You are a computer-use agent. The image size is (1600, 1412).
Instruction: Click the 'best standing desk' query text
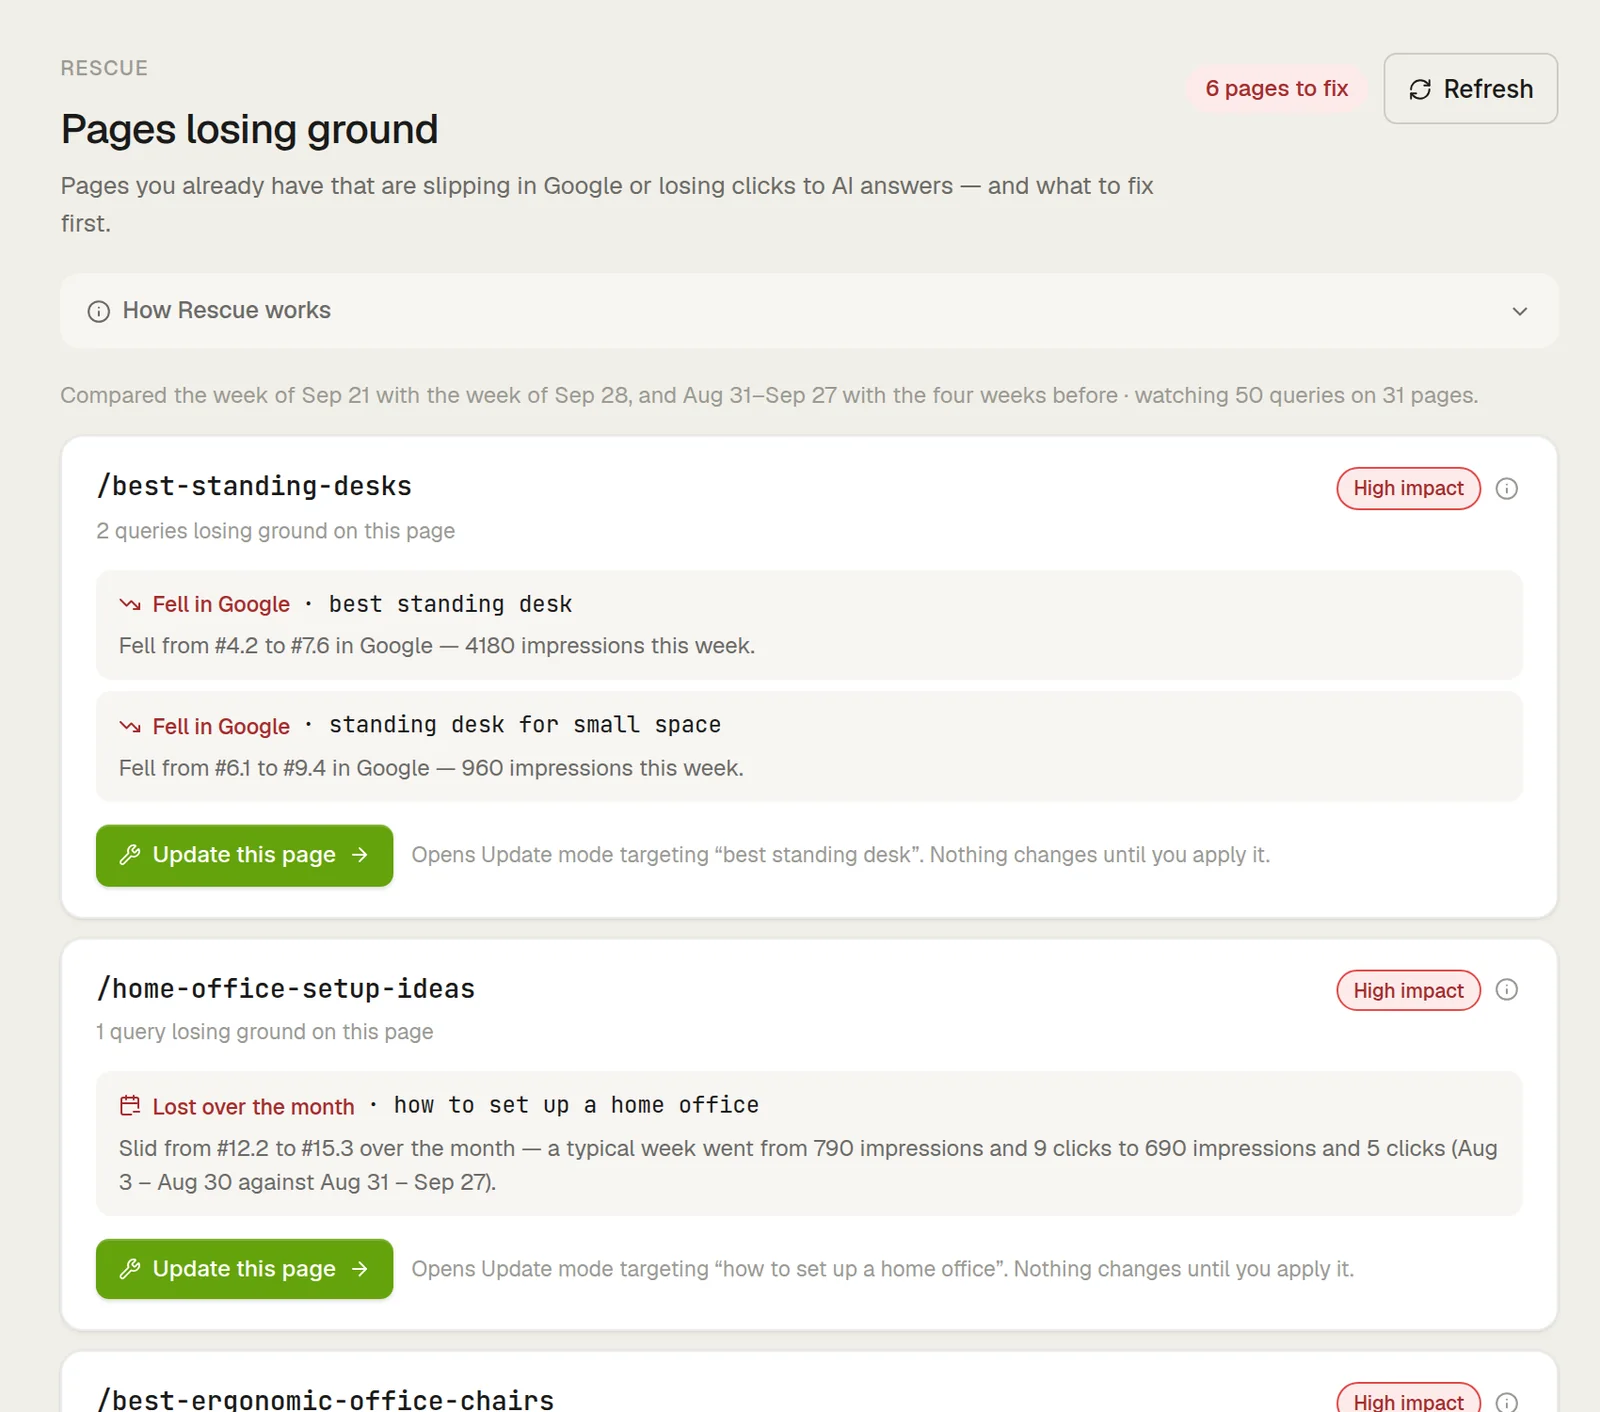451,604
